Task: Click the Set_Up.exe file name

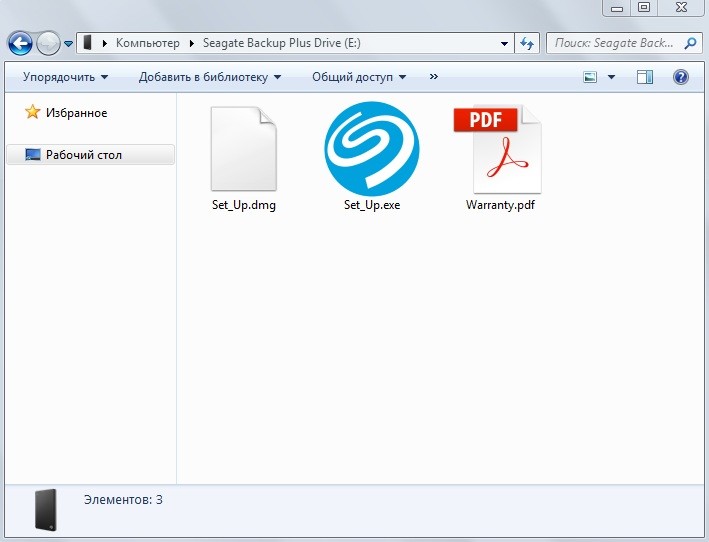Action: tap(372, 205)
